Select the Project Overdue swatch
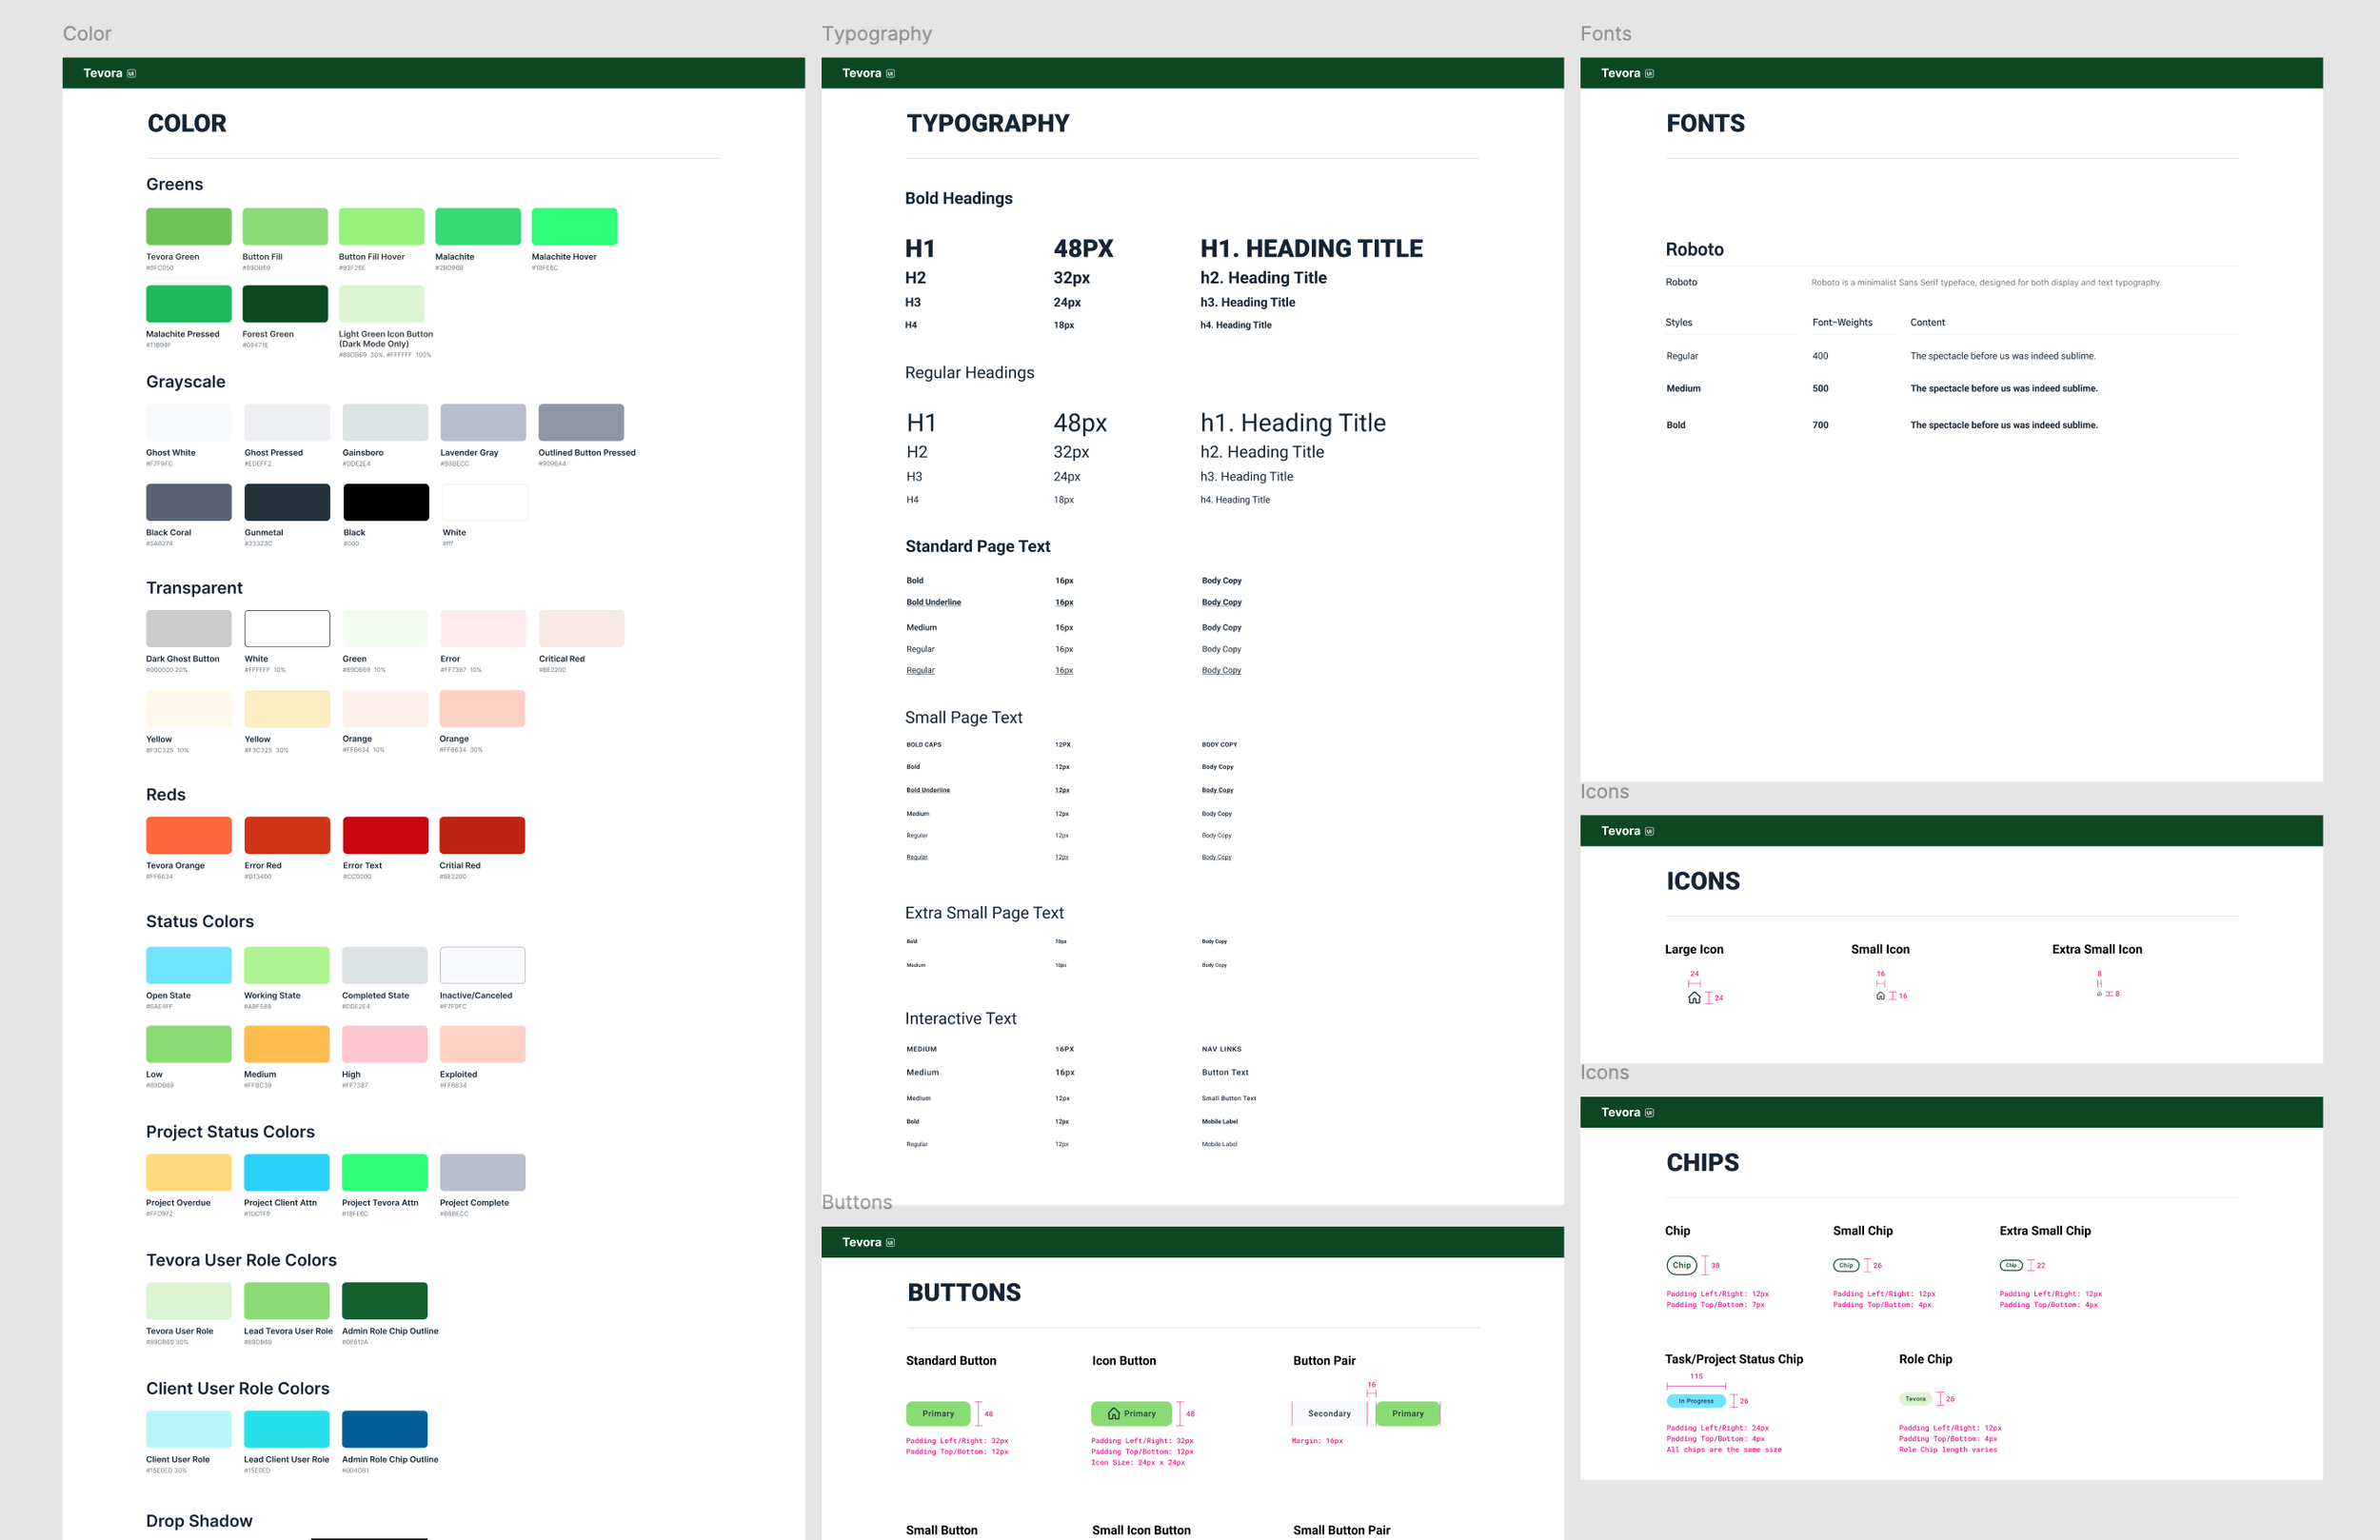2380x1540 pixels. (x=188, y=1172)
